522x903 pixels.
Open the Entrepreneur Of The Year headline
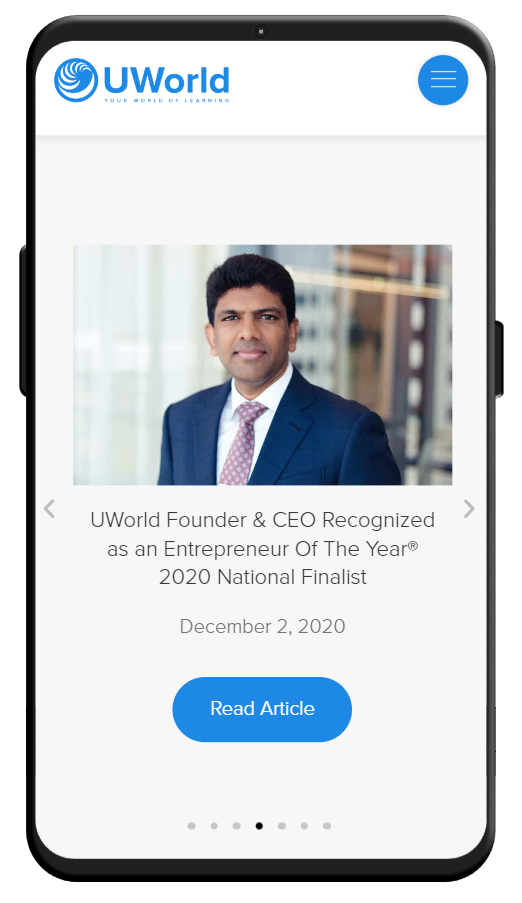[263, 548]
